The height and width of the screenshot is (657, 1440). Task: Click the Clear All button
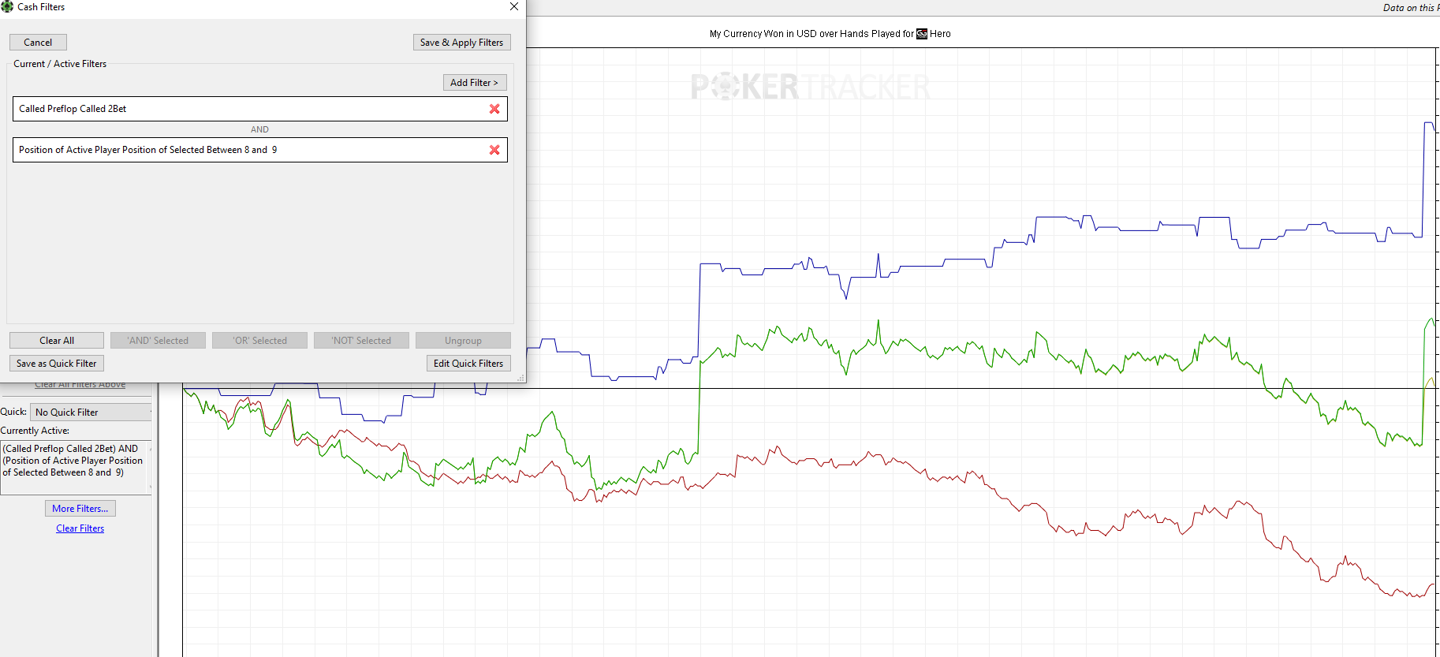[x=57, y=341]
